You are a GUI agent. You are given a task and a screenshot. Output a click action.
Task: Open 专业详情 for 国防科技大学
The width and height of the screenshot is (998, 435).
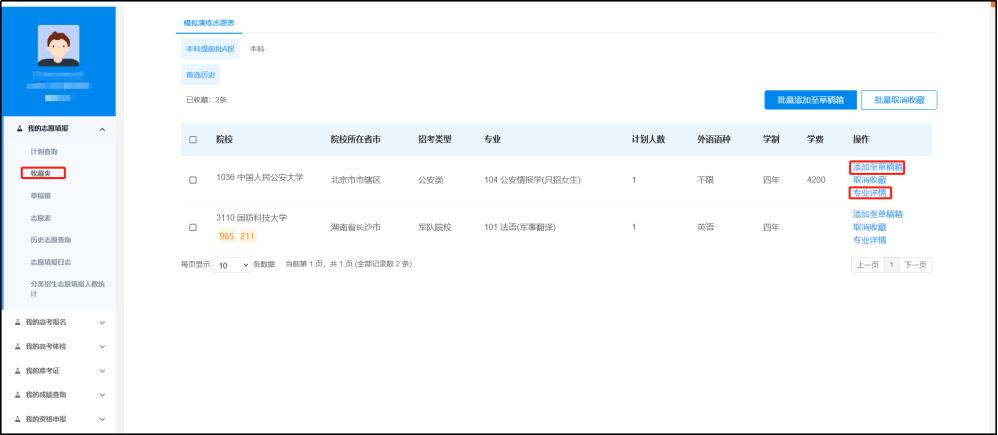click(x=869, y=240)
